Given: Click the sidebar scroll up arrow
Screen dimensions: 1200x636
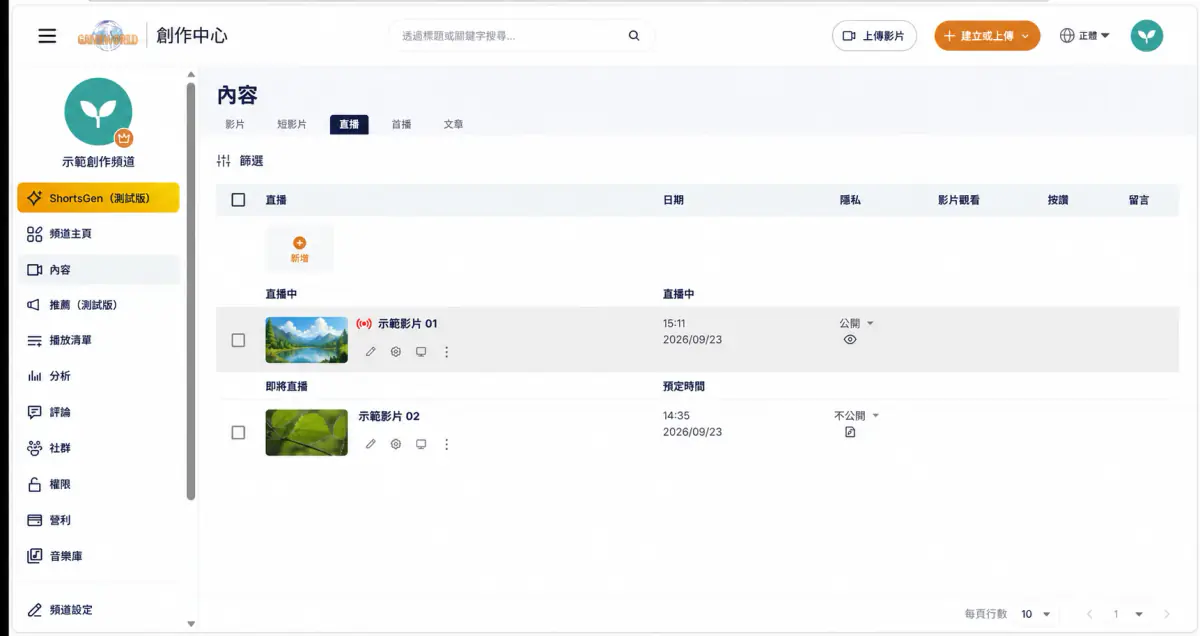Looking at the screenshot, I should click(x=191, y=74).
